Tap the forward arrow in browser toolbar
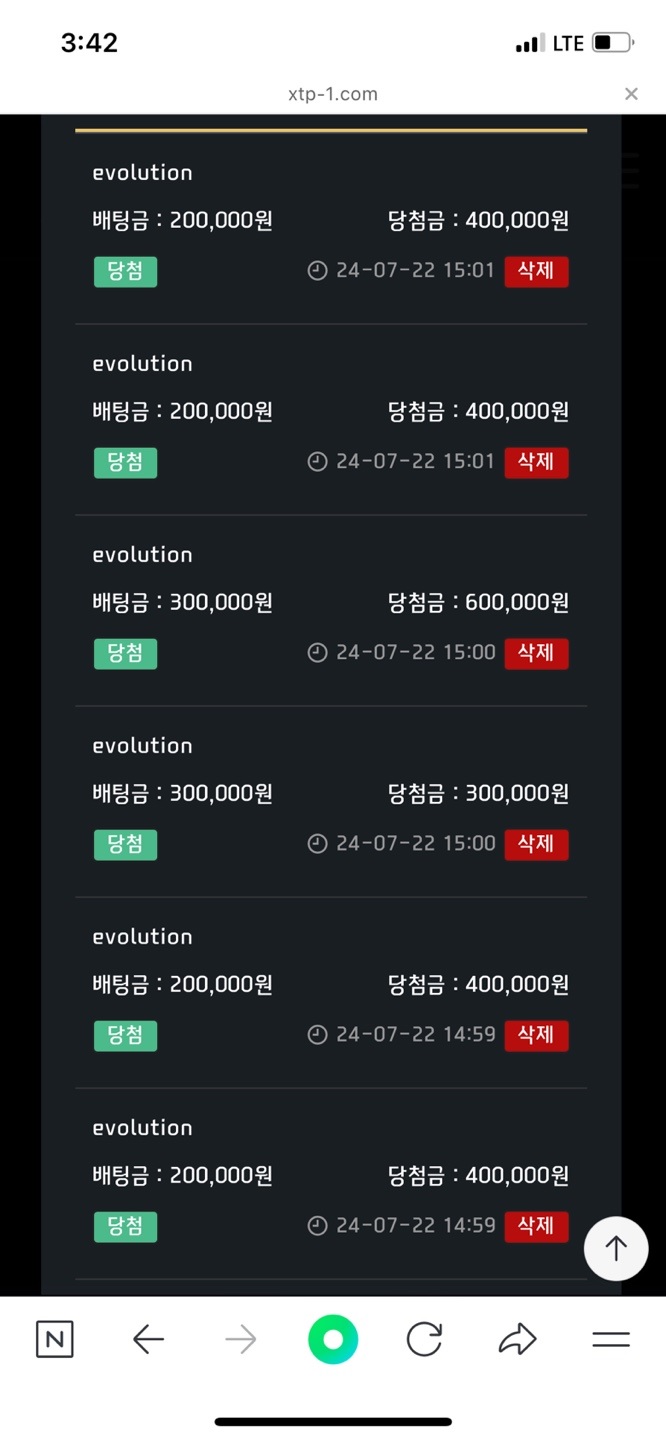 coord(241,1339)
